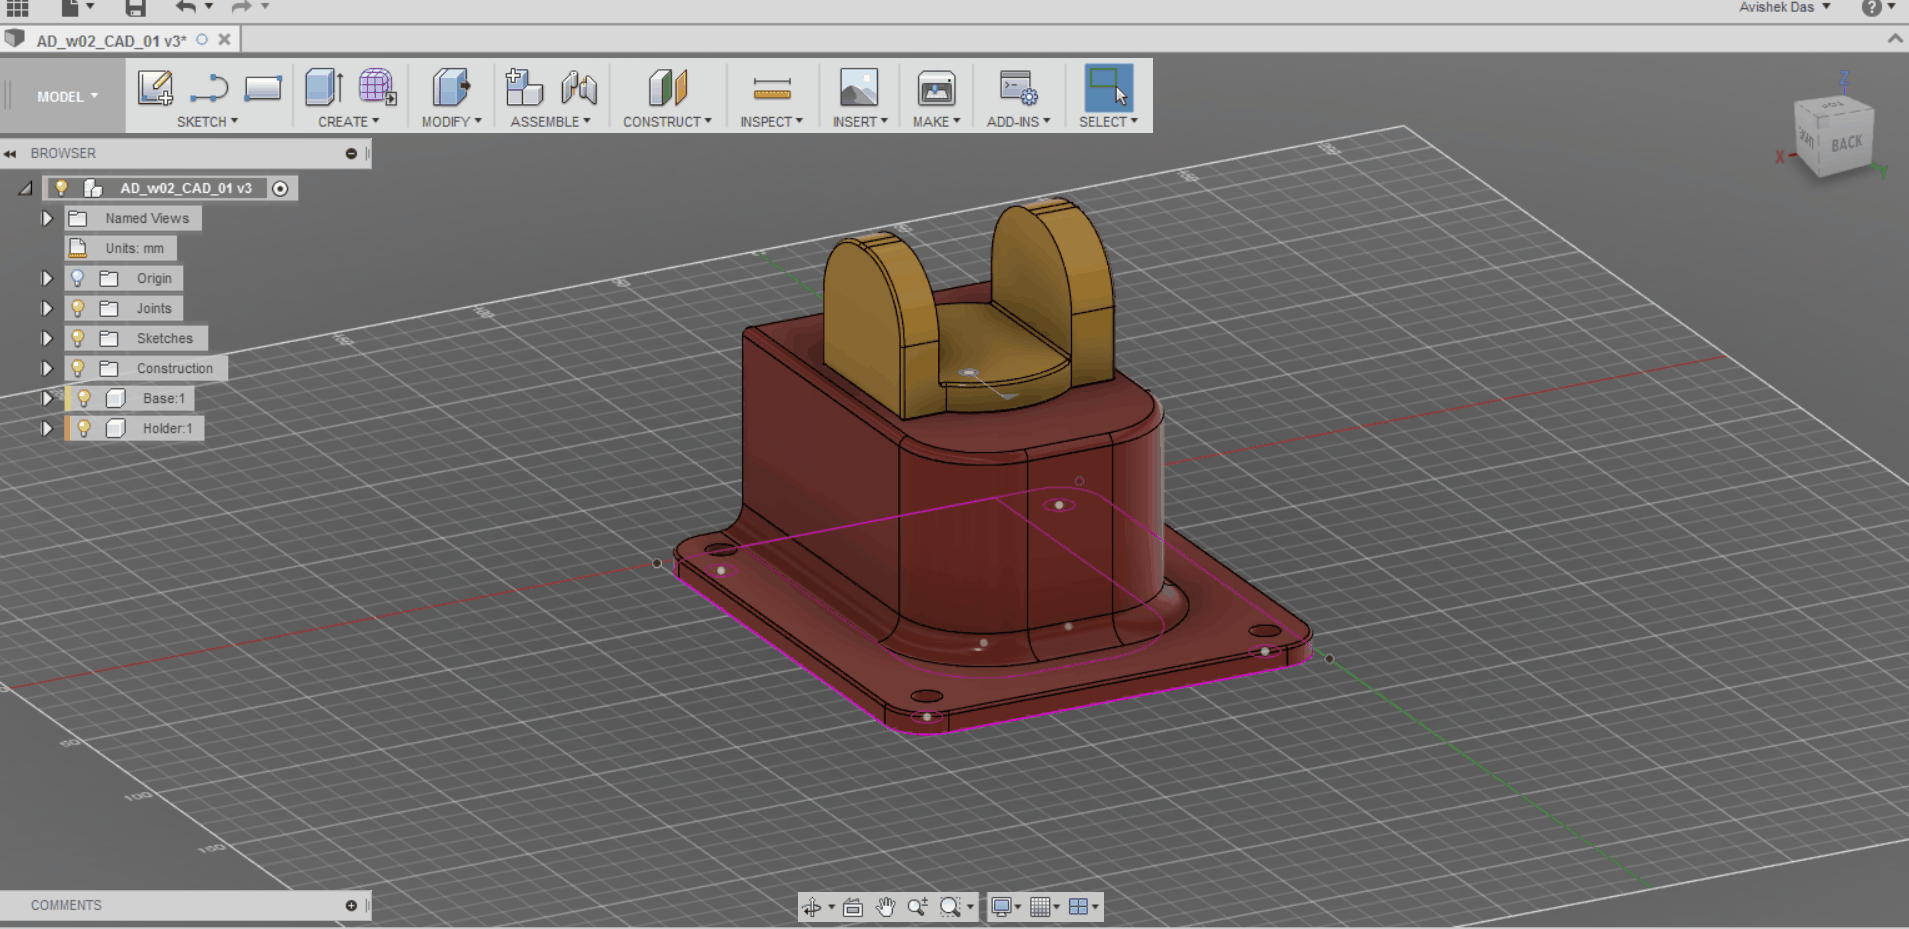Open the SKETCH menu
This screenshot has height=929, width=1909.
click(207, 122)
